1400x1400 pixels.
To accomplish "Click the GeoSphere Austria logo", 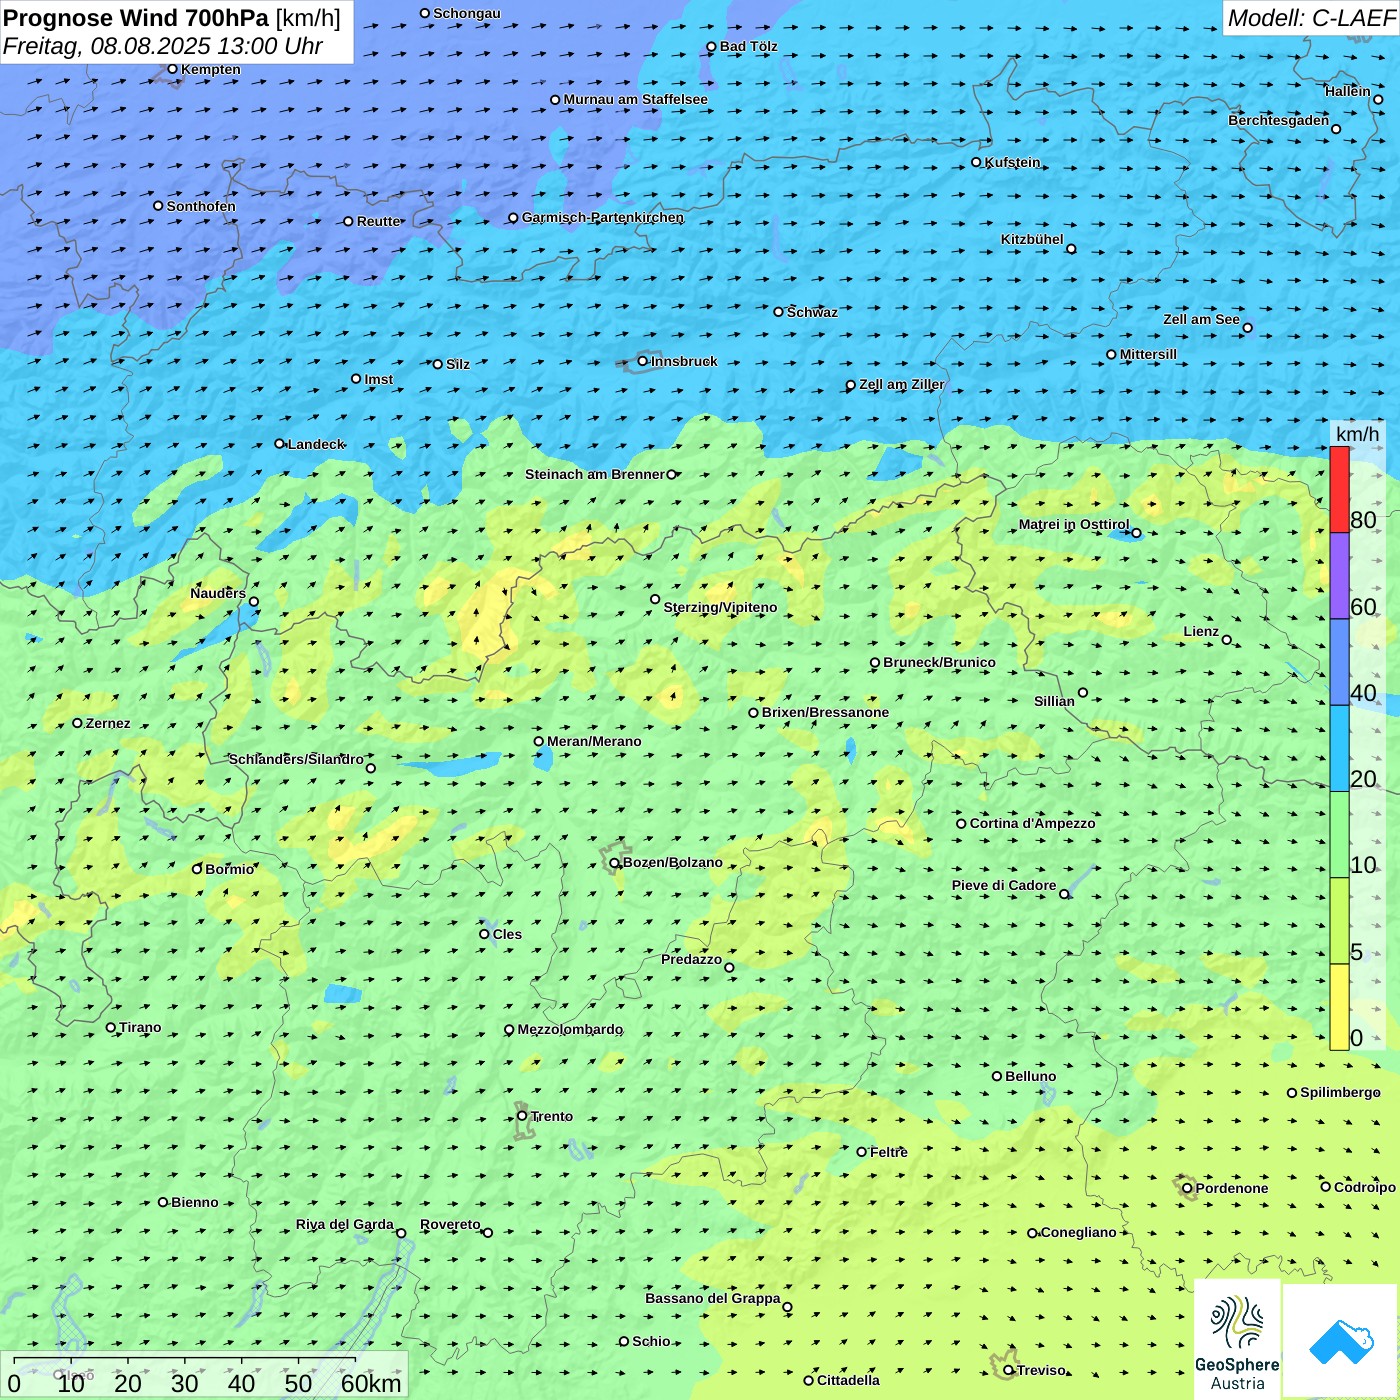I will [x=1237, y=1340].
